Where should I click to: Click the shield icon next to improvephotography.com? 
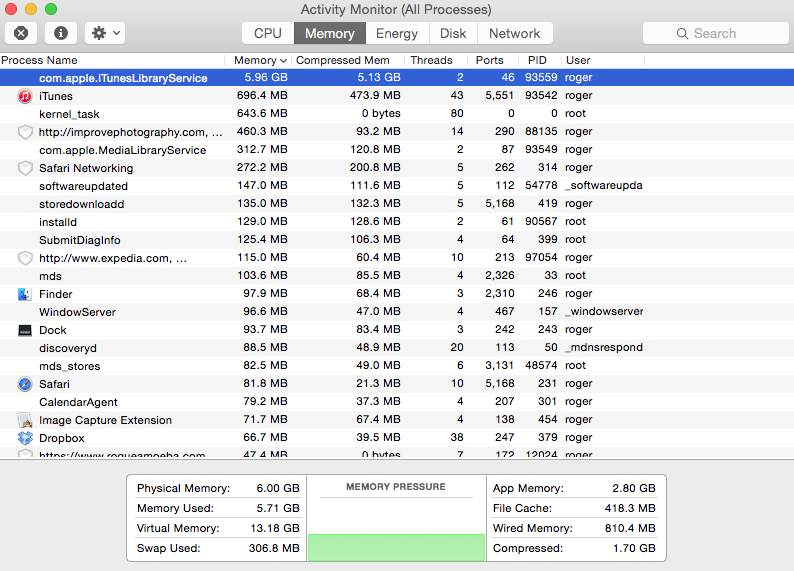pyautogui.click(x=25, y=132)
